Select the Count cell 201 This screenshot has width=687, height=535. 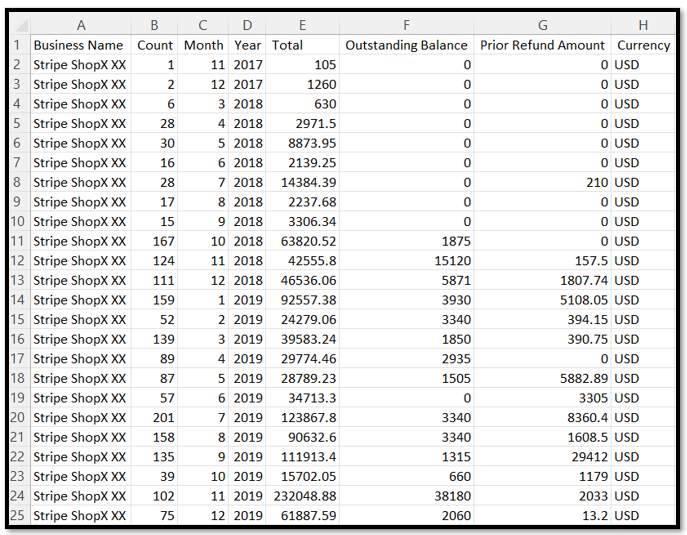point(154,417)
